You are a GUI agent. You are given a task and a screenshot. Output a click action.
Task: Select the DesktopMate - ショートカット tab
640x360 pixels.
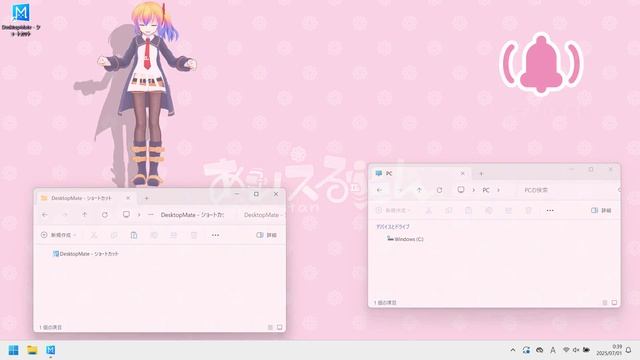[x=82, y=198]
